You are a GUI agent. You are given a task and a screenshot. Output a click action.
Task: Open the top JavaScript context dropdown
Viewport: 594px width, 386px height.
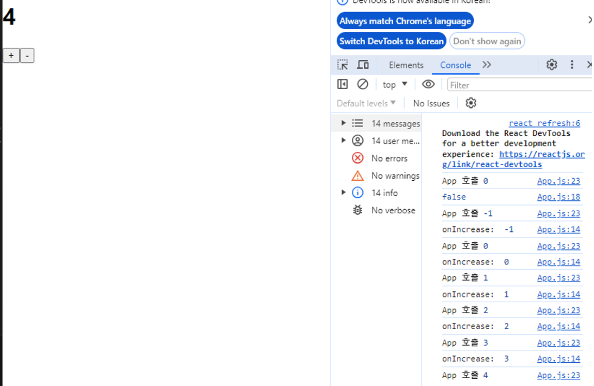pos(395,84)
